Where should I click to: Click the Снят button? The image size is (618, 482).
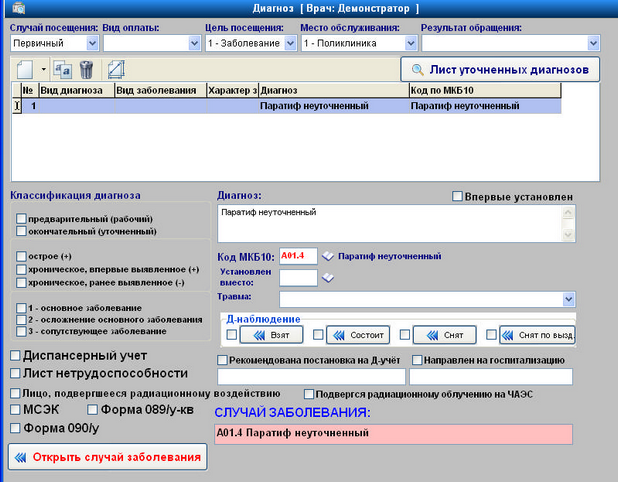point(445,335)
